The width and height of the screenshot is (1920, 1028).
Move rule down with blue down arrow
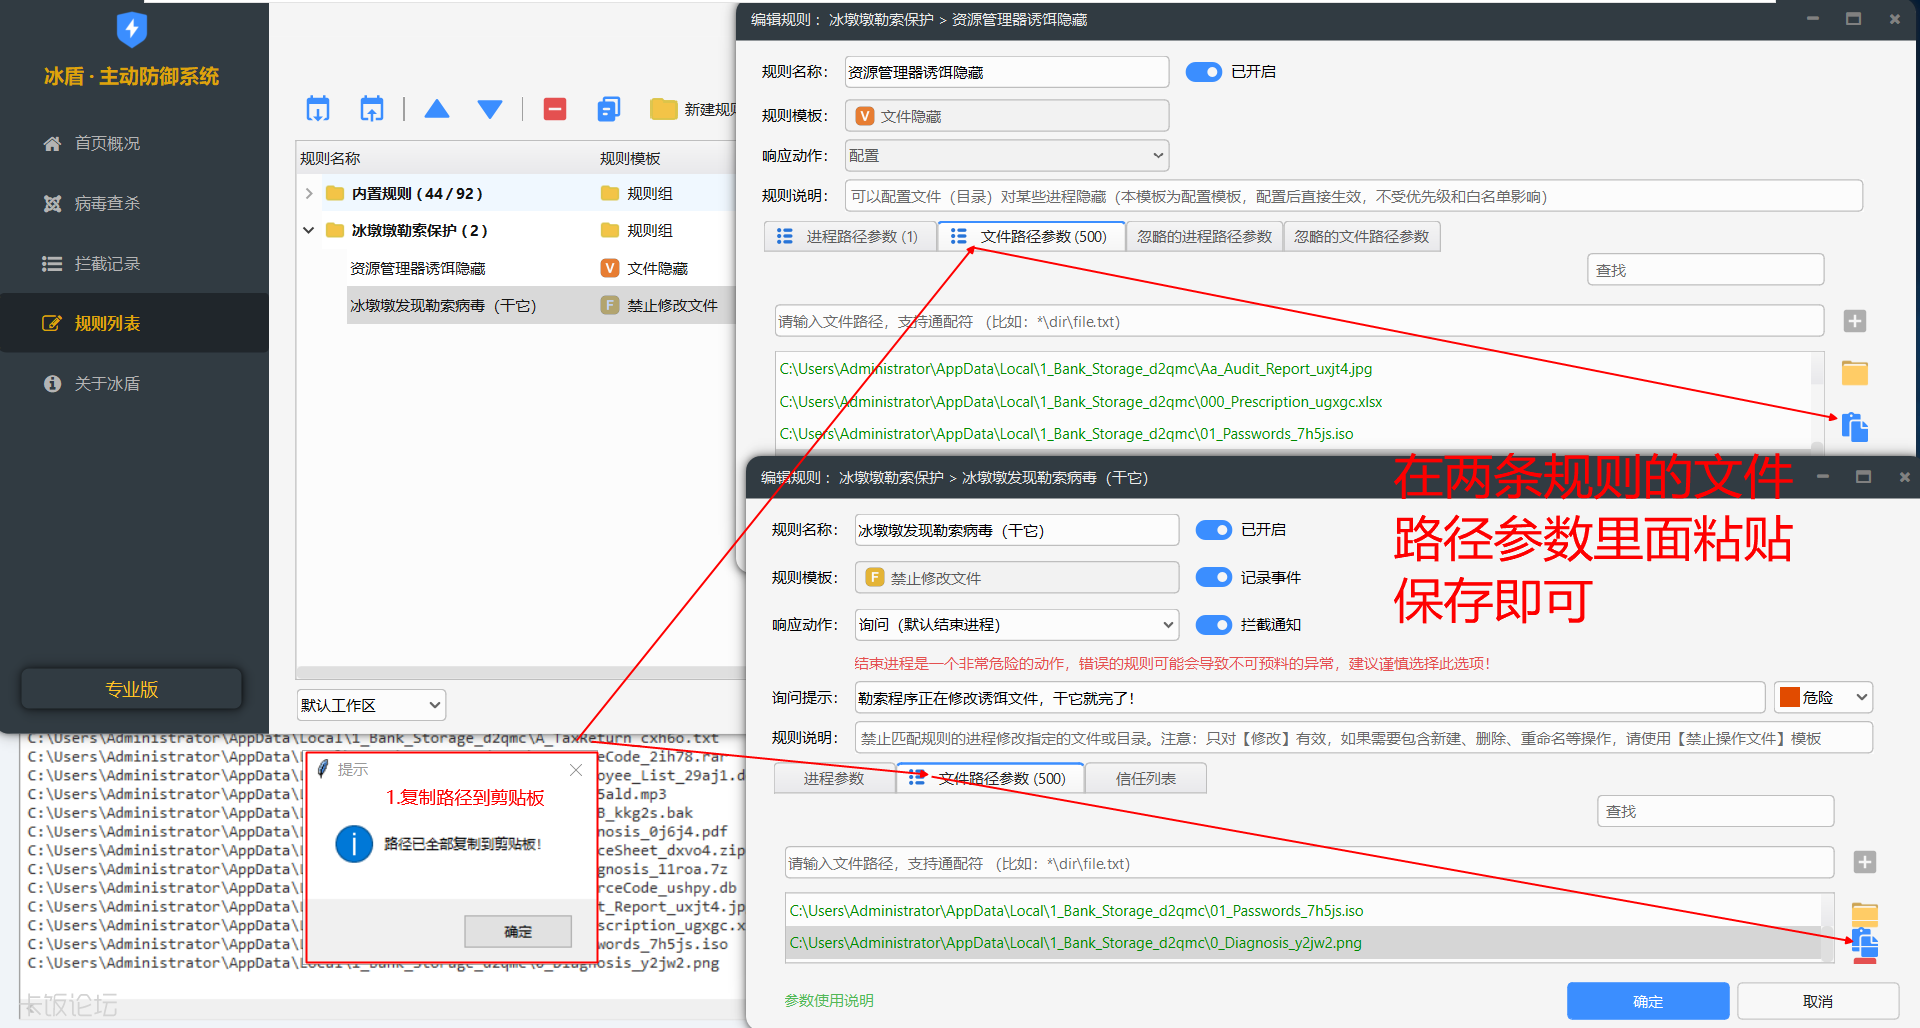(490, 109)
